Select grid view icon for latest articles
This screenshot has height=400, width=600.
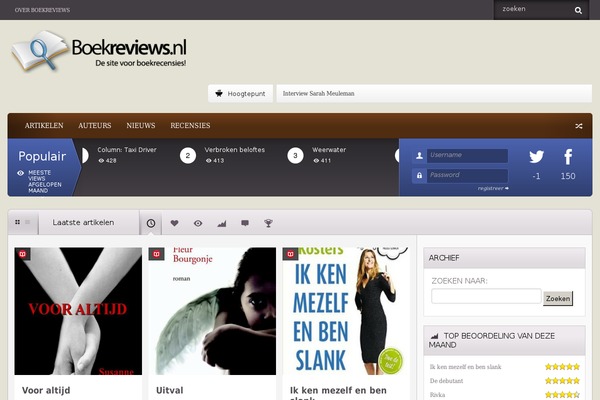coord(17,222)
